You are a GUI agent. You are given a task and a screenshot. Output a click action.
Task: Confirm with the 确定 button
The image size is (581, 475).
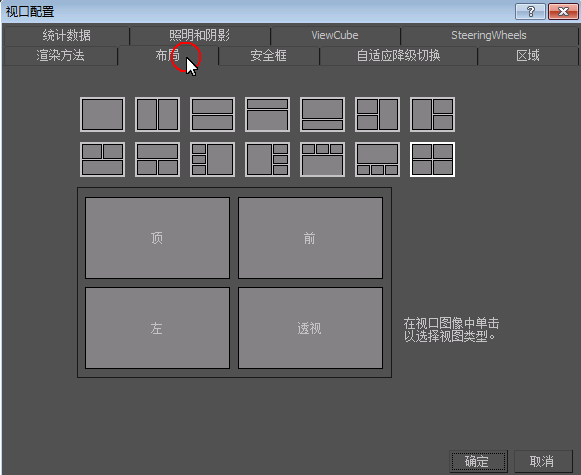(478, 462)
